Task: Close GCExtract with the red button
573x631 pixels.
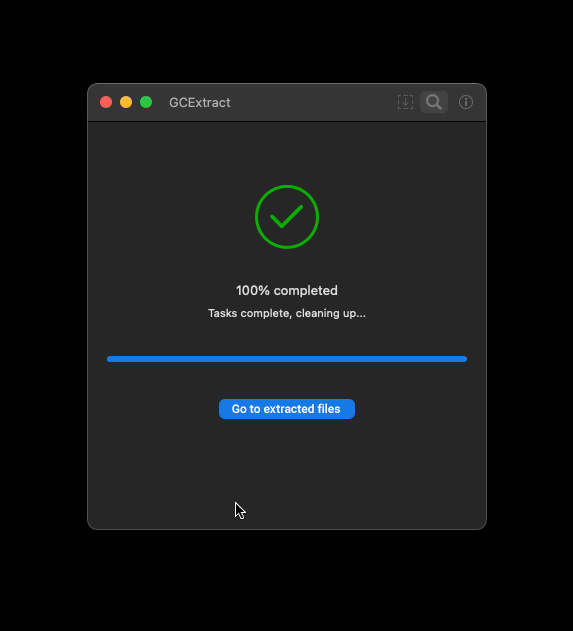Action: (106, 102)
